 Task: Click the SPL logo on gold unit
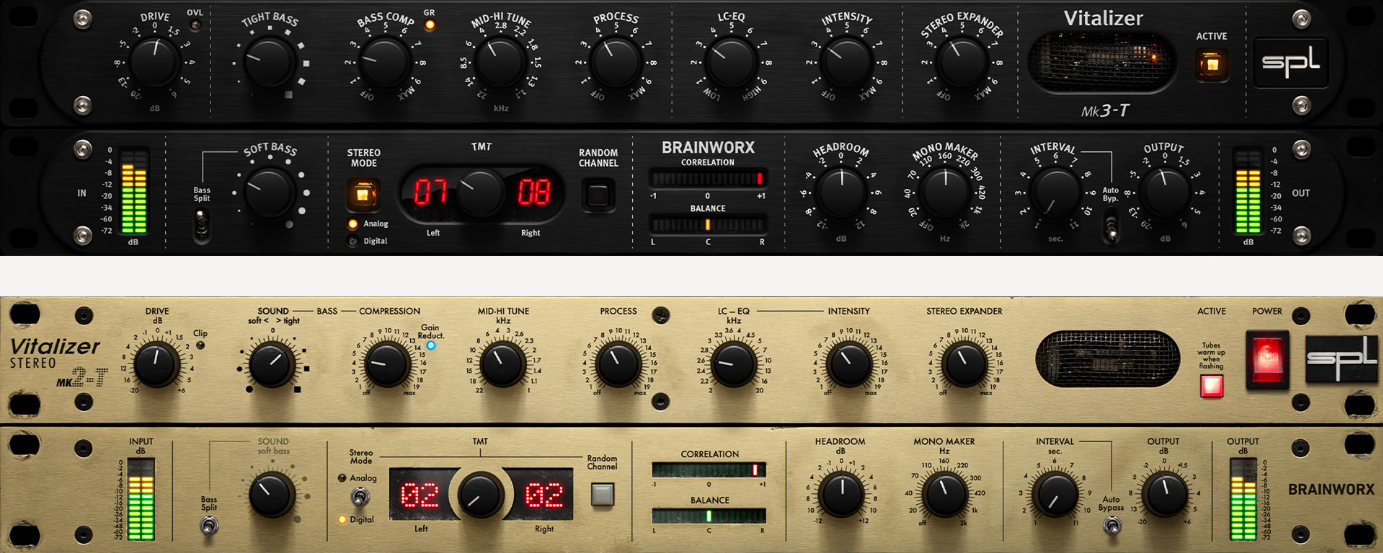(x=1341, y=359)
